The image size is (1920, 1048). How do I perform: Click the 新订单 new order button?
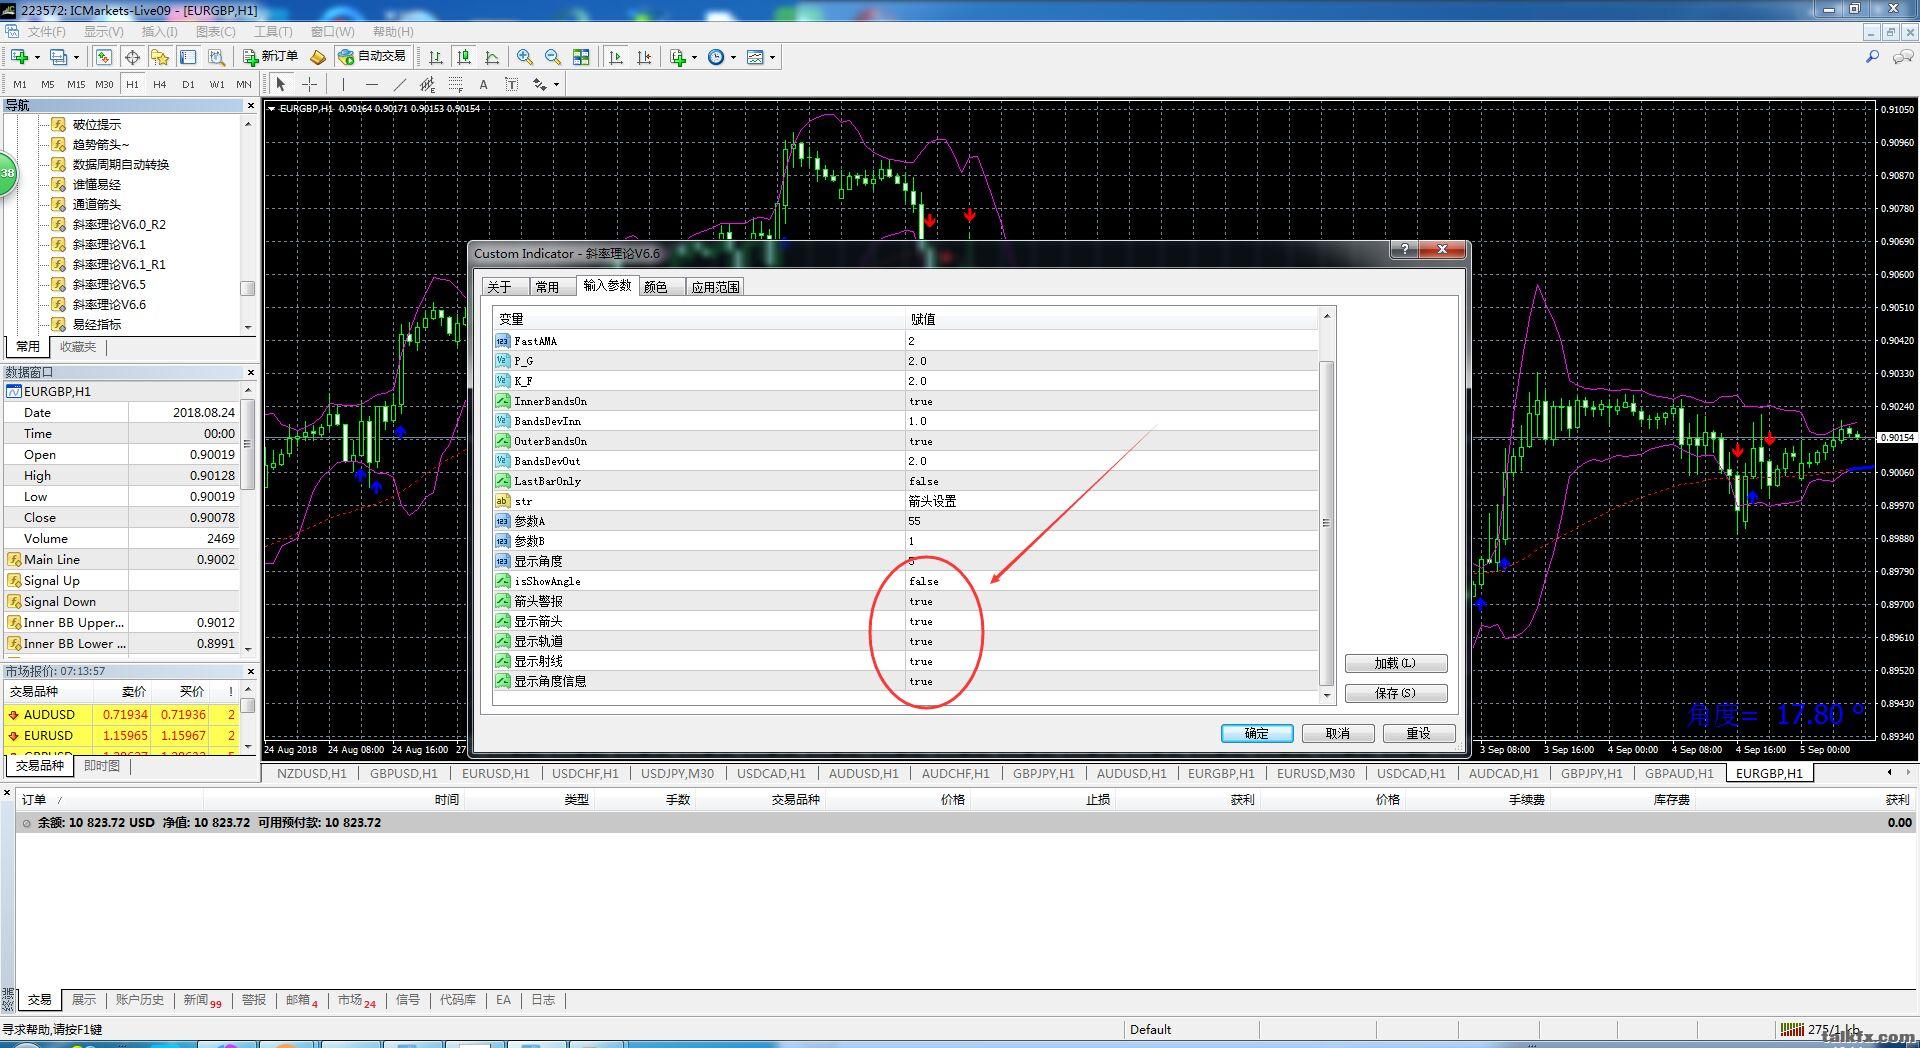270,57
